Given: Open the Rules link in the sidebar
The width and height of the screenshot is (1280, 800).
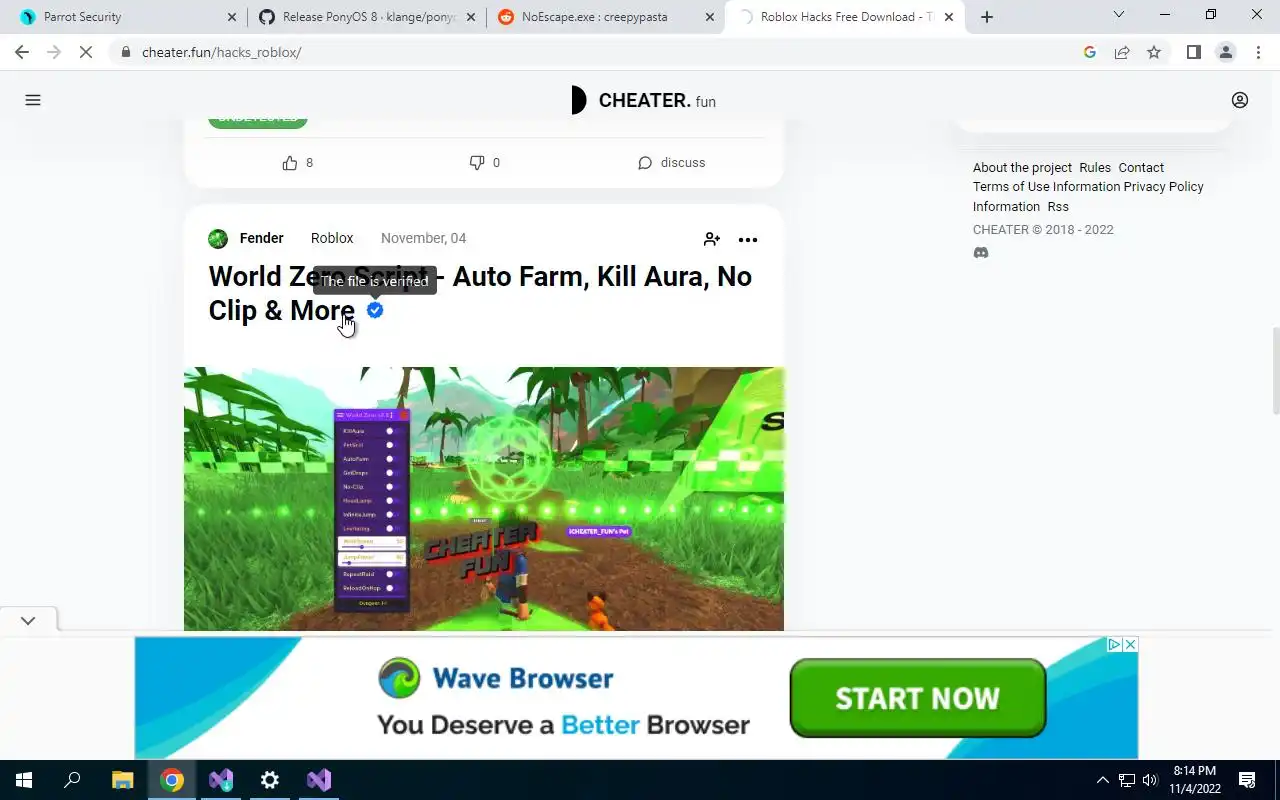Looking at the screenshot, I should 1095,168.
